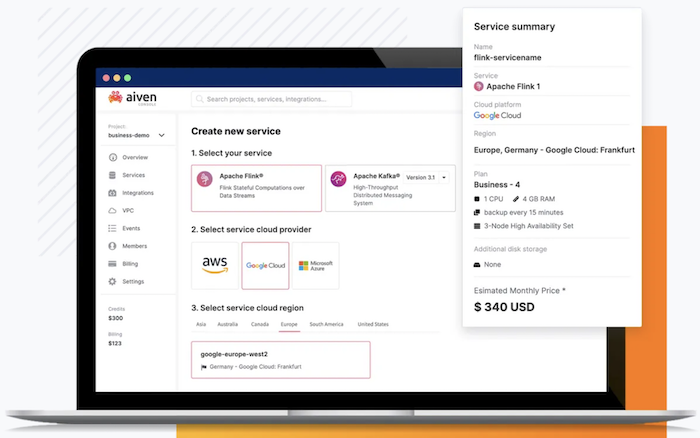Click the backup every 15 minutes icon
The width and height of the screenshot is (700, 438).
click(477, 213)
